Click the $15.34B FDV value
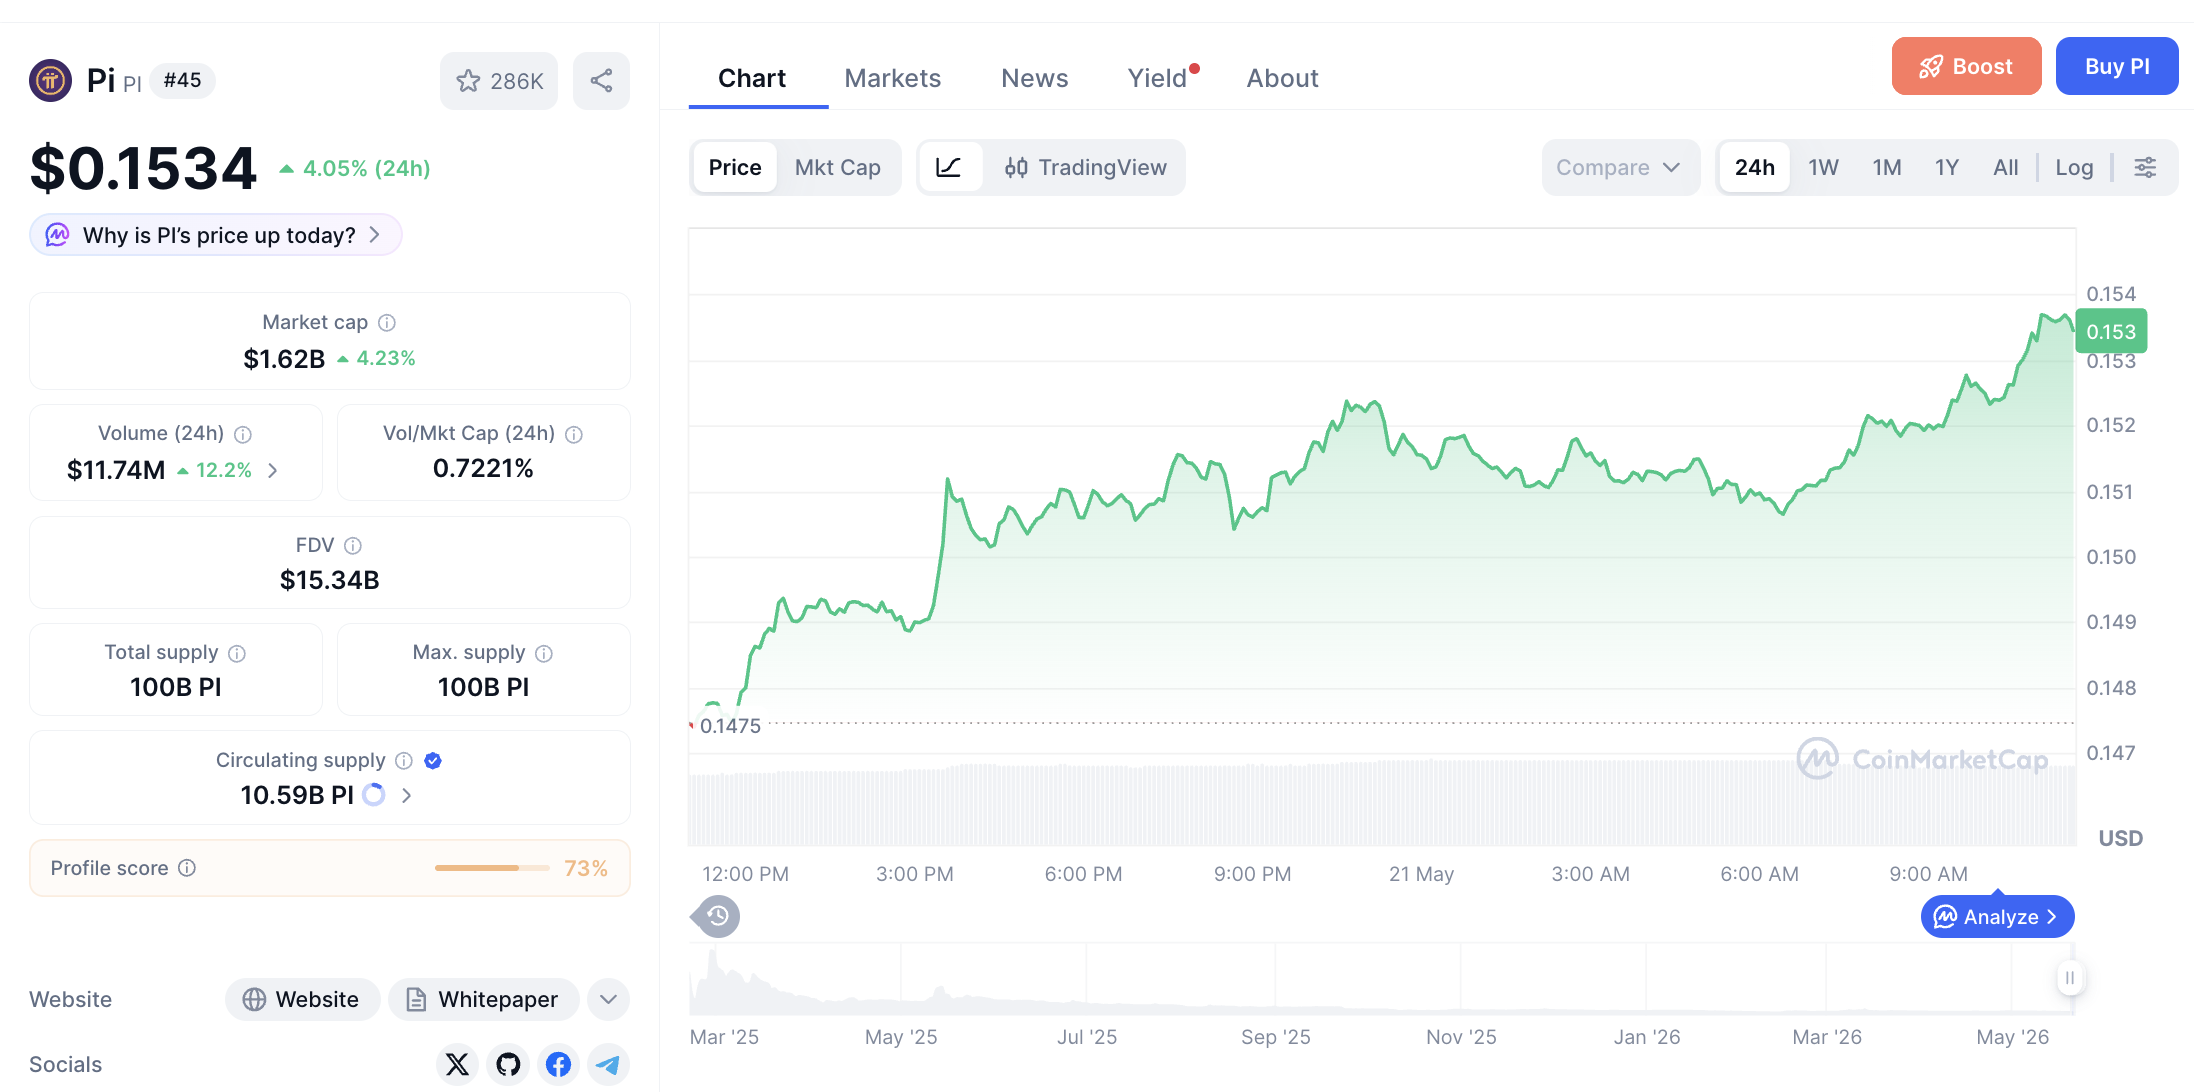Screen dimensions: 2194x1092 click(330, 580)
